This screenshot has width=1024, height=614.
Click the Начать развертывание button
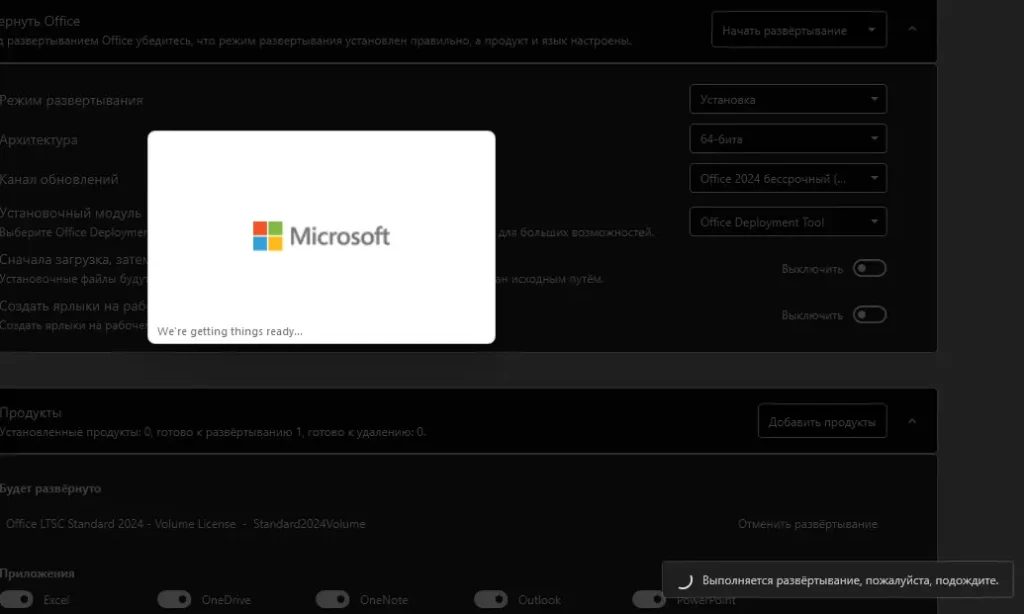point(784,30)
